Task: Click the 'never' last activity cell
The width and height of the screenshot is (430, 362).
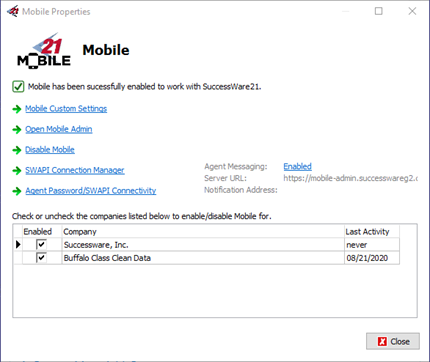Action: pos(372,245)
